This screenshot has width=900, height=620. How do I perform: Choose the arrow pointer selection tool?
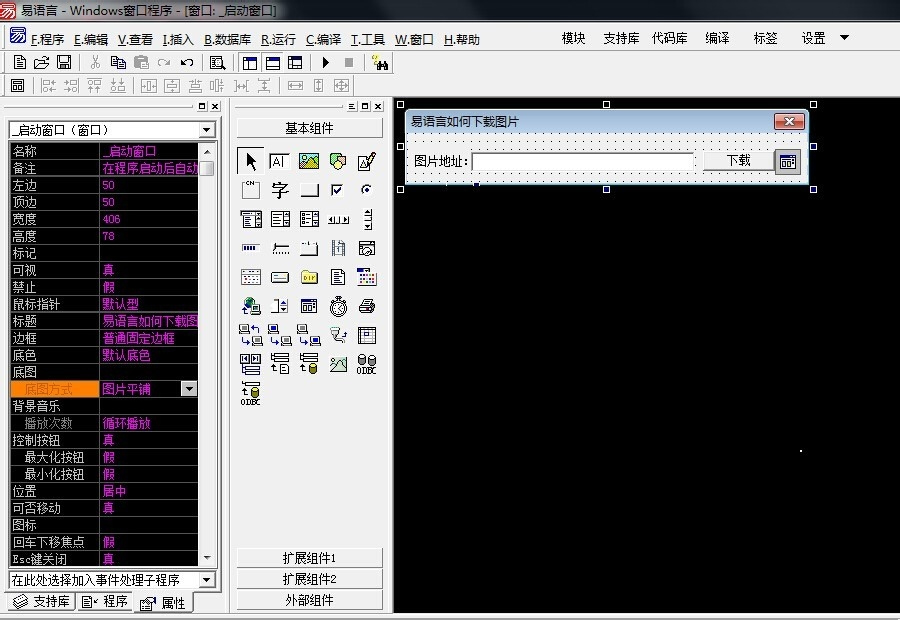click(251, 161)
